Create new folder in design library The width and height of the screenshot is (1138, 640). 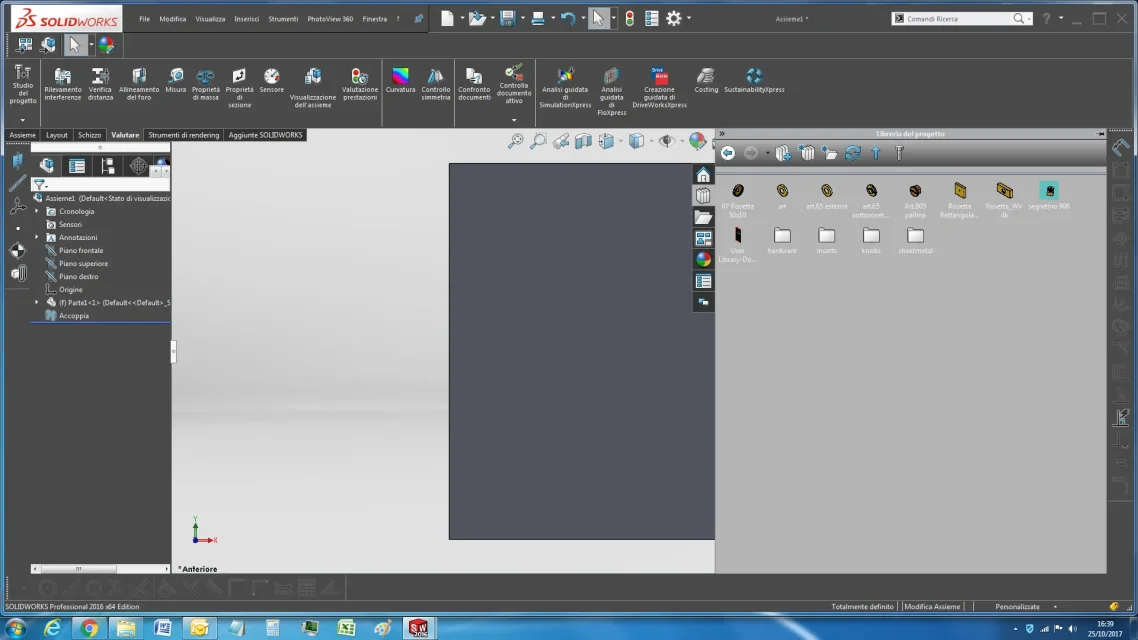(830, 153)
